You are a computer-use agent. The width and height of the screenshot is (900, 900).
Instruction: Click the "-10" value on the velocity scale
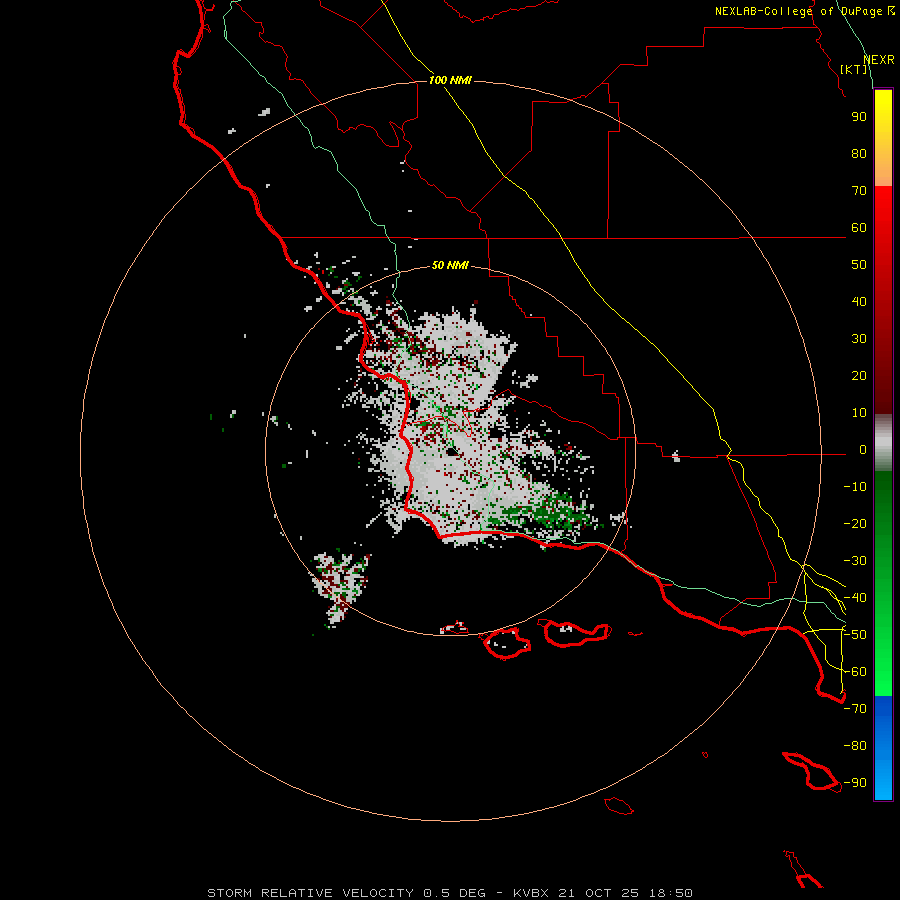tap(855, 487)
